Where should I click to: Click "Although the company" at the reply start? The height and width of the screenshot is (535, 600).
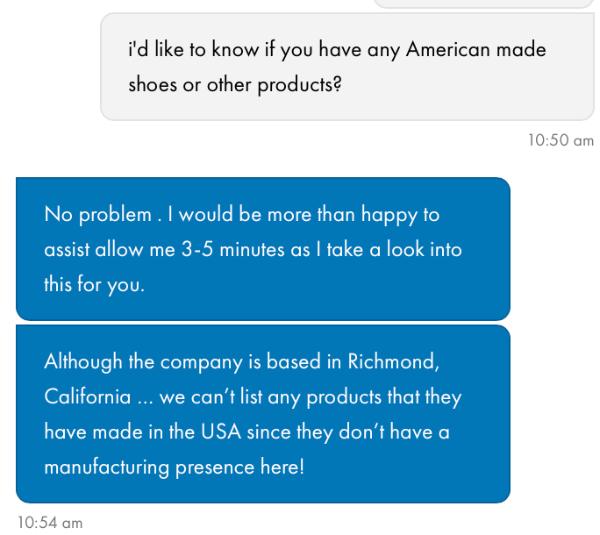[123, 364]
